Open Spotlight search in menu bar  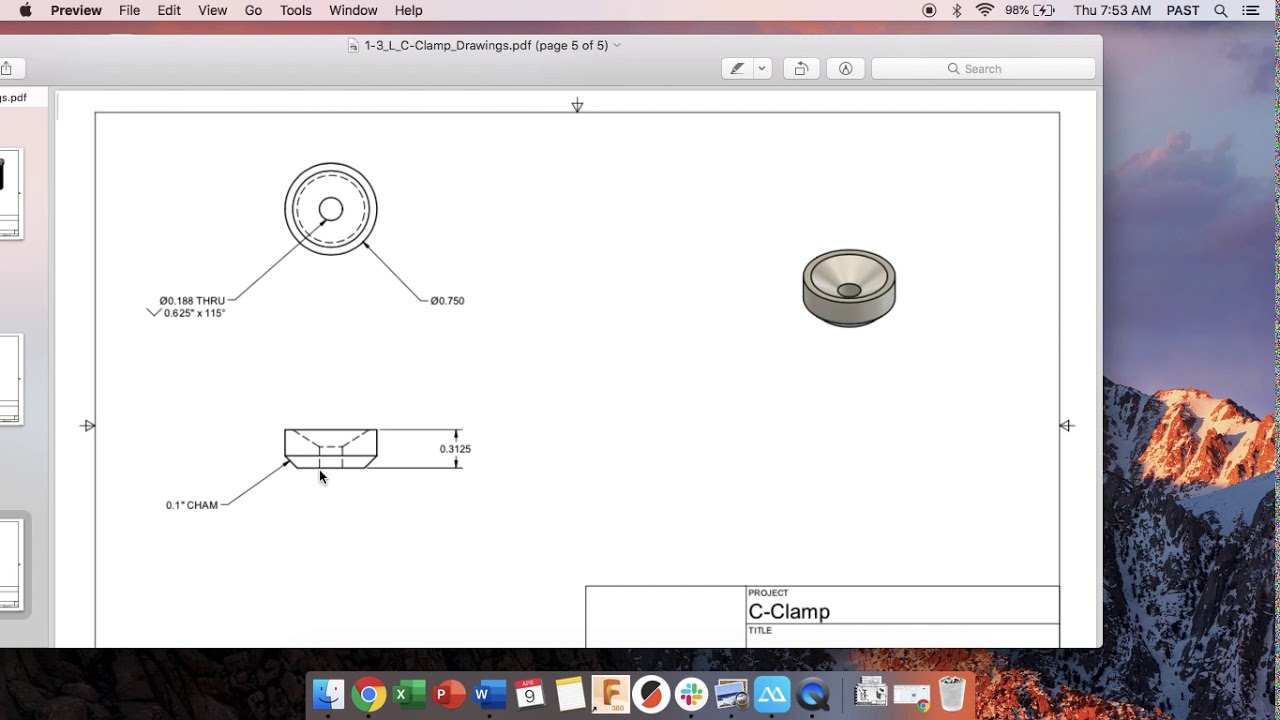pos(1221,10)
